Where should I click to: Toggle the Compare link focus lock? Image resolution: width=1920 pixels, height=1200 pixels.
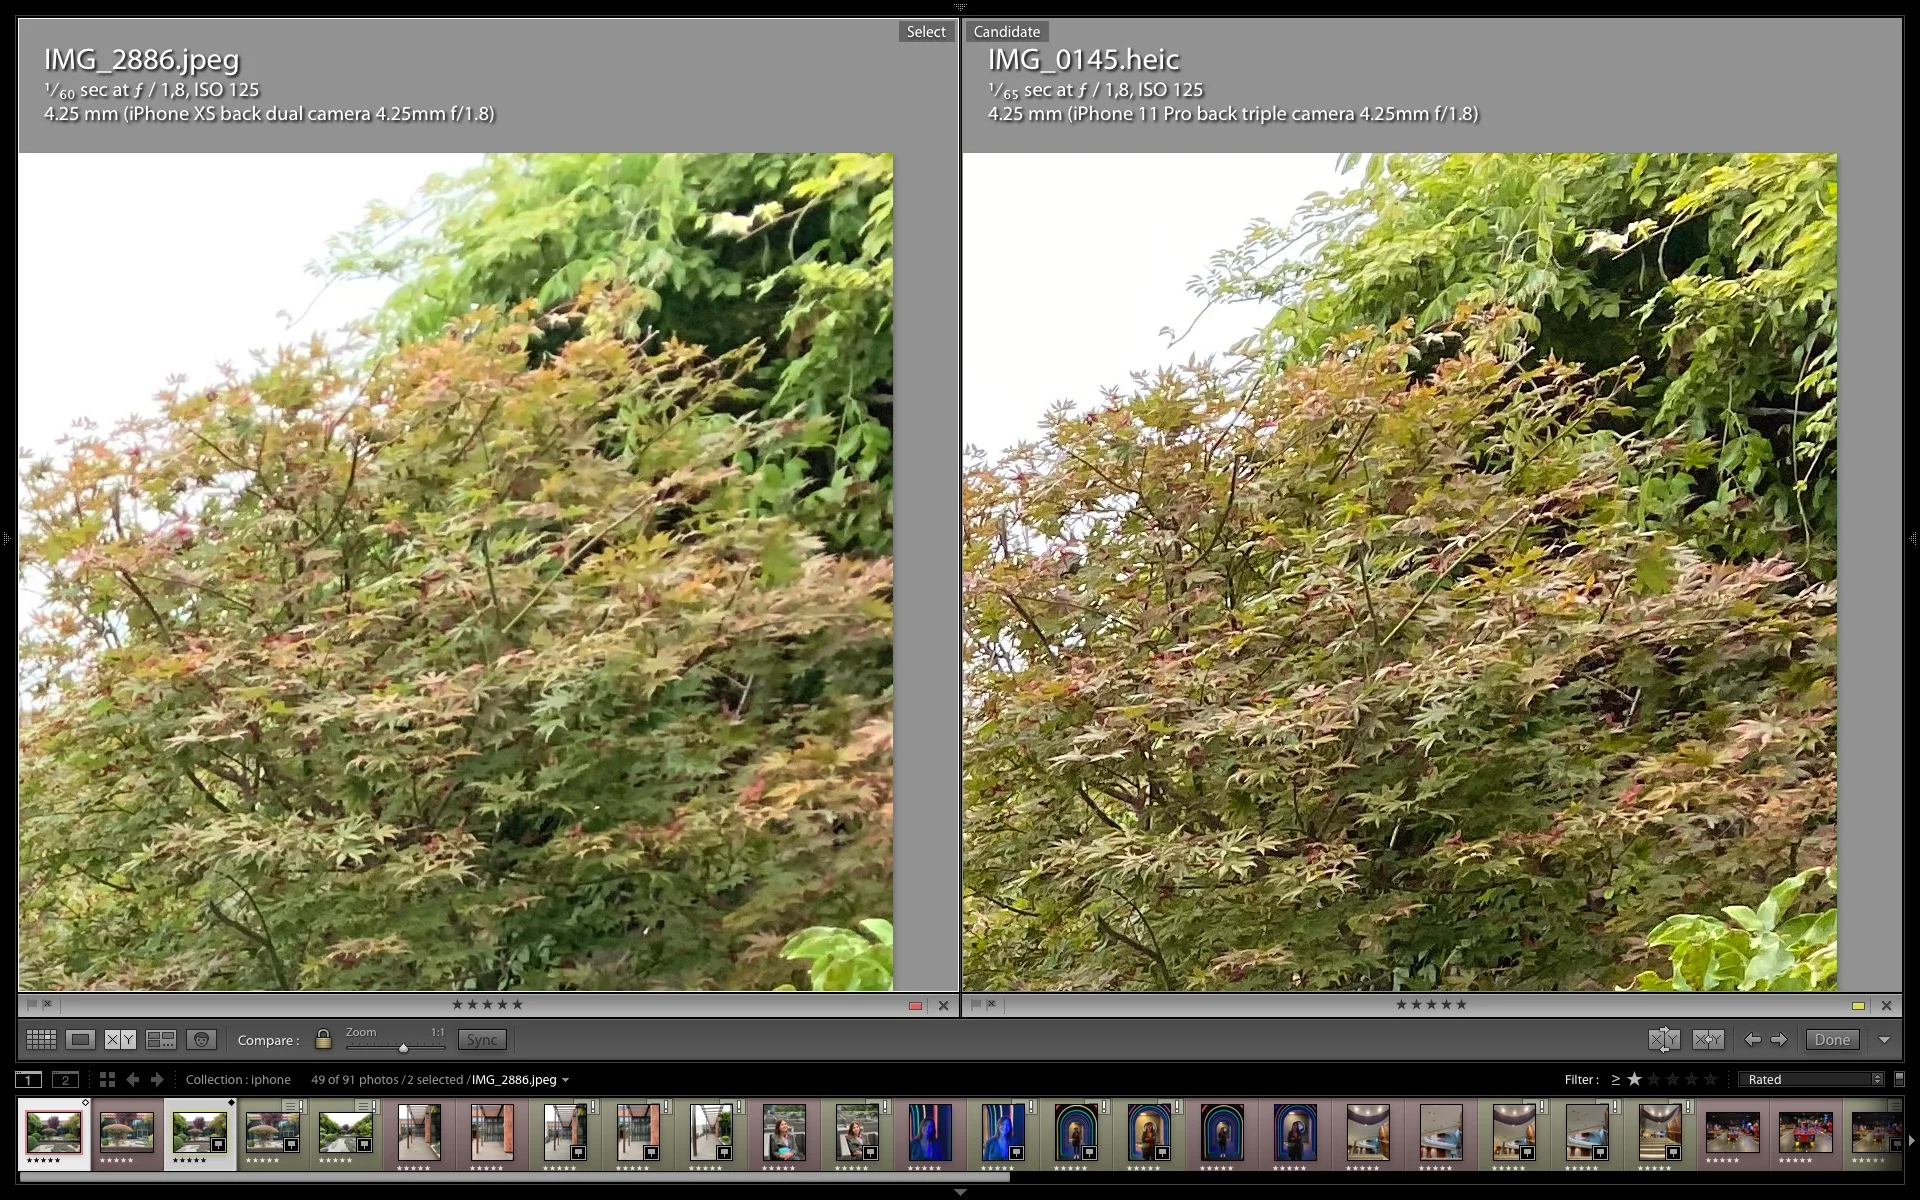point(323,1039)
